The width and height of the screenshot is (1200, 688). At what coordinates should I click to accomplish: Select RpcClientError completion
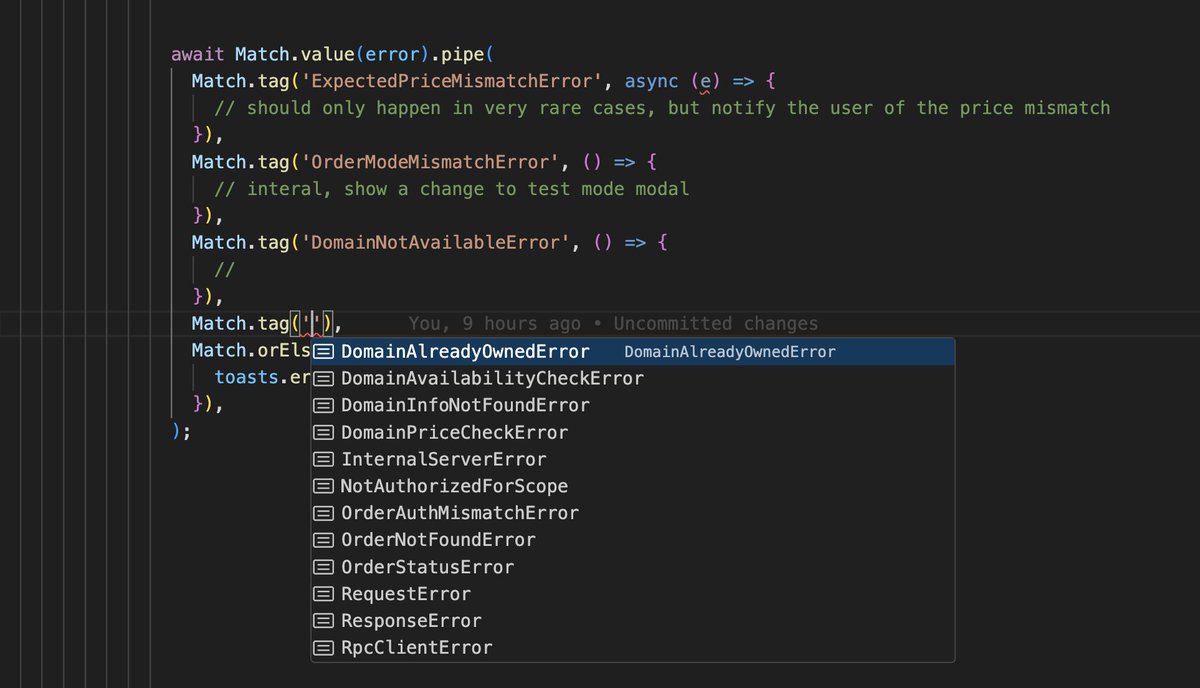[633, 648]
